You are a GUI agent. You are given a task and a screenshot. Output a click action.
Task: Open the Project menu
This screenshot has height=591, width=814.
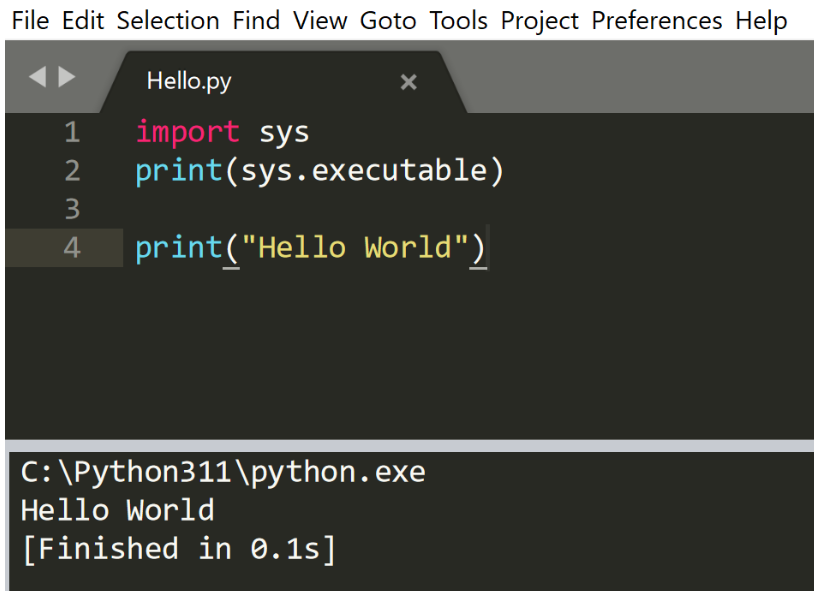(x=540, y=20)
